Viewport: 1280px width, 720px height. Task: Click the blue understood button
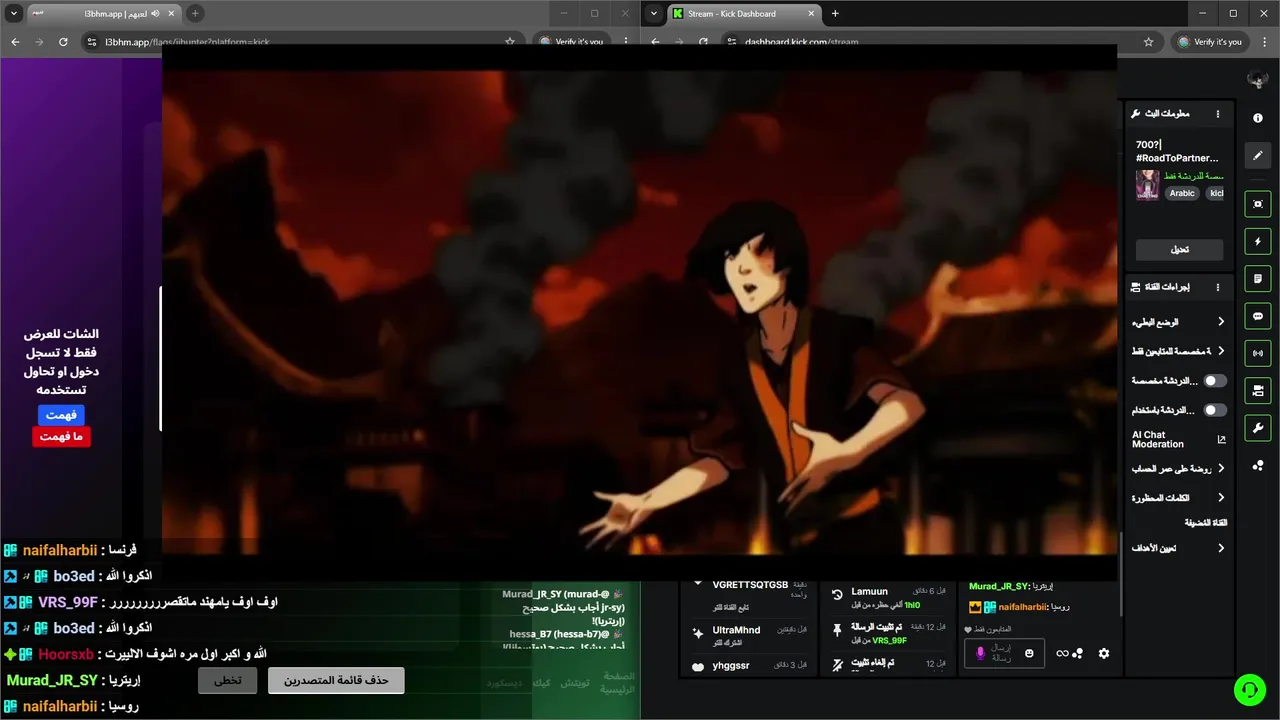[61, 414]
